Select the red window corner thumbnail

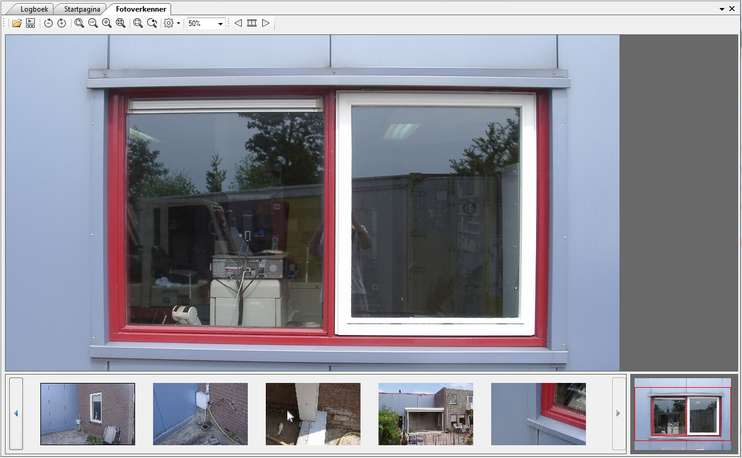click(x=538, y=414)
